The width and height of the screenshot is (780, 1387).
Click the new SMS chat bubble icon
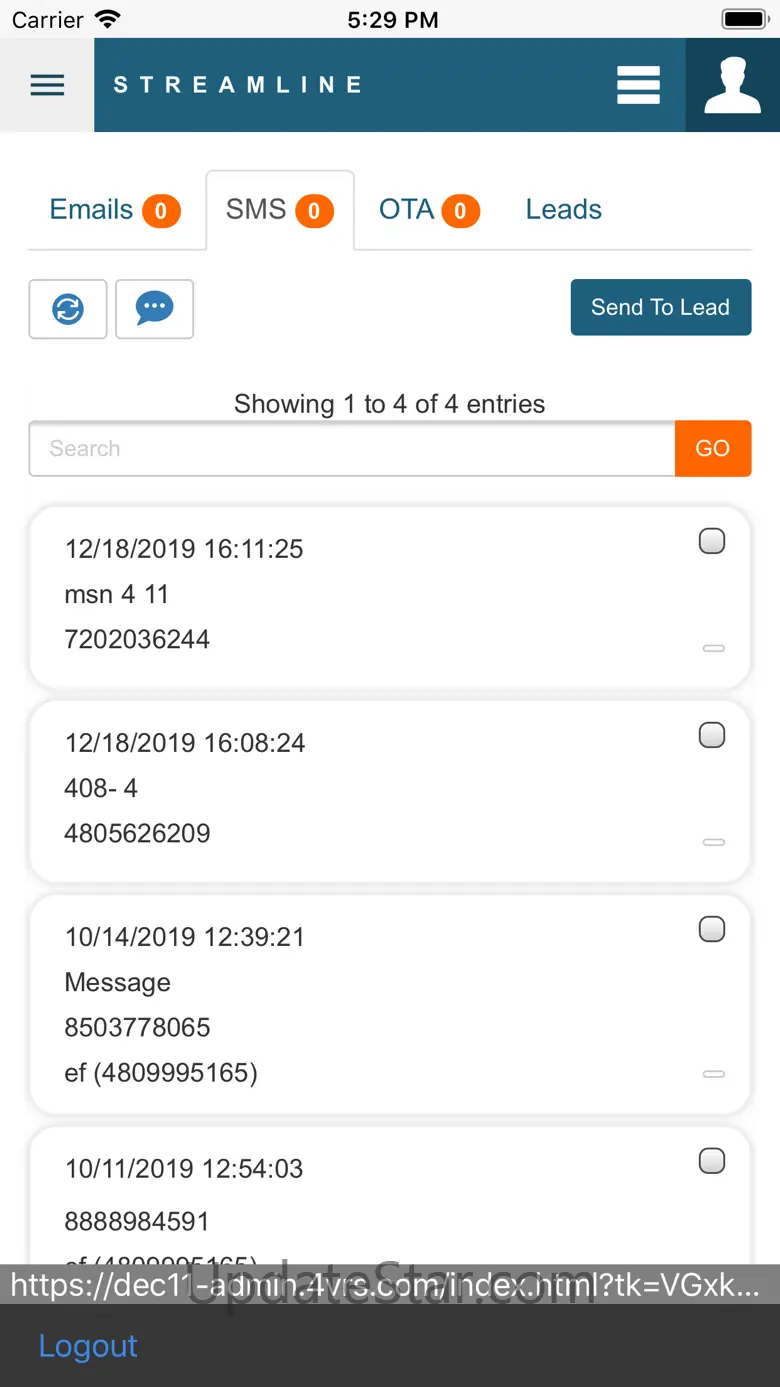154,309
